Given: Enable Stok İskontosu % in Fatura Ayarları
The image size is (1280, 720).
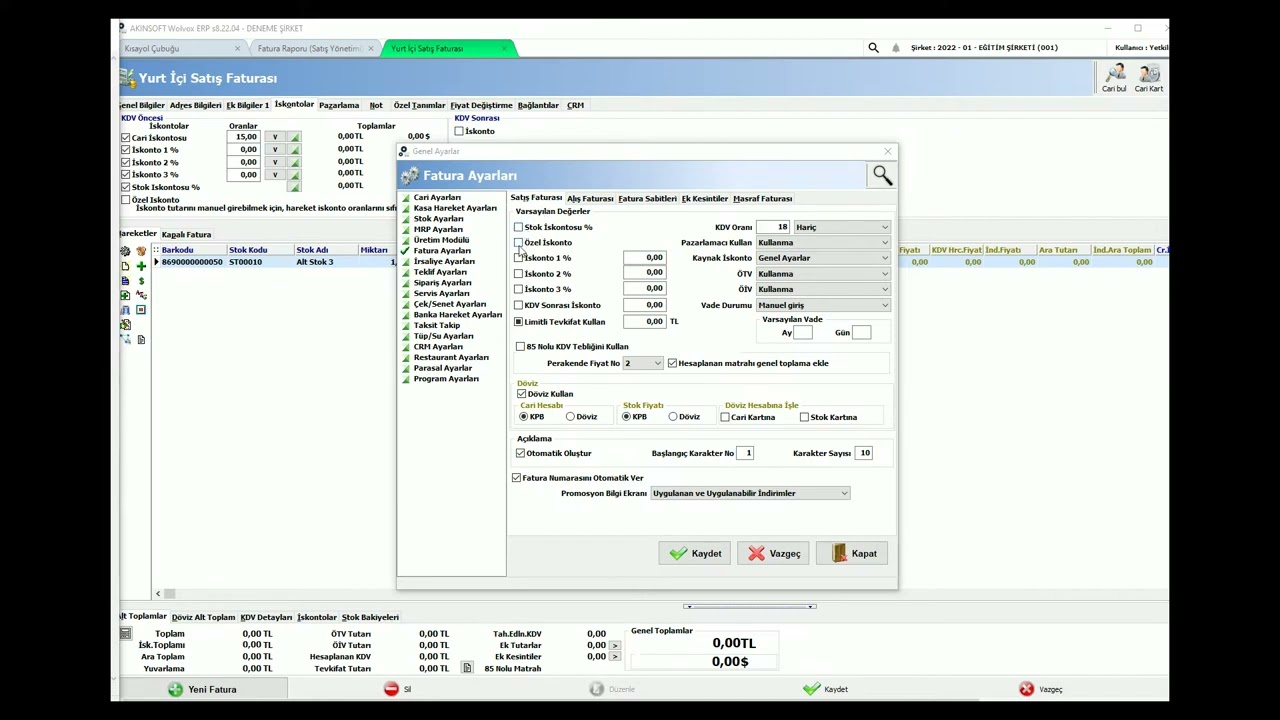Looking at the screenshot, I should [518, 227].
